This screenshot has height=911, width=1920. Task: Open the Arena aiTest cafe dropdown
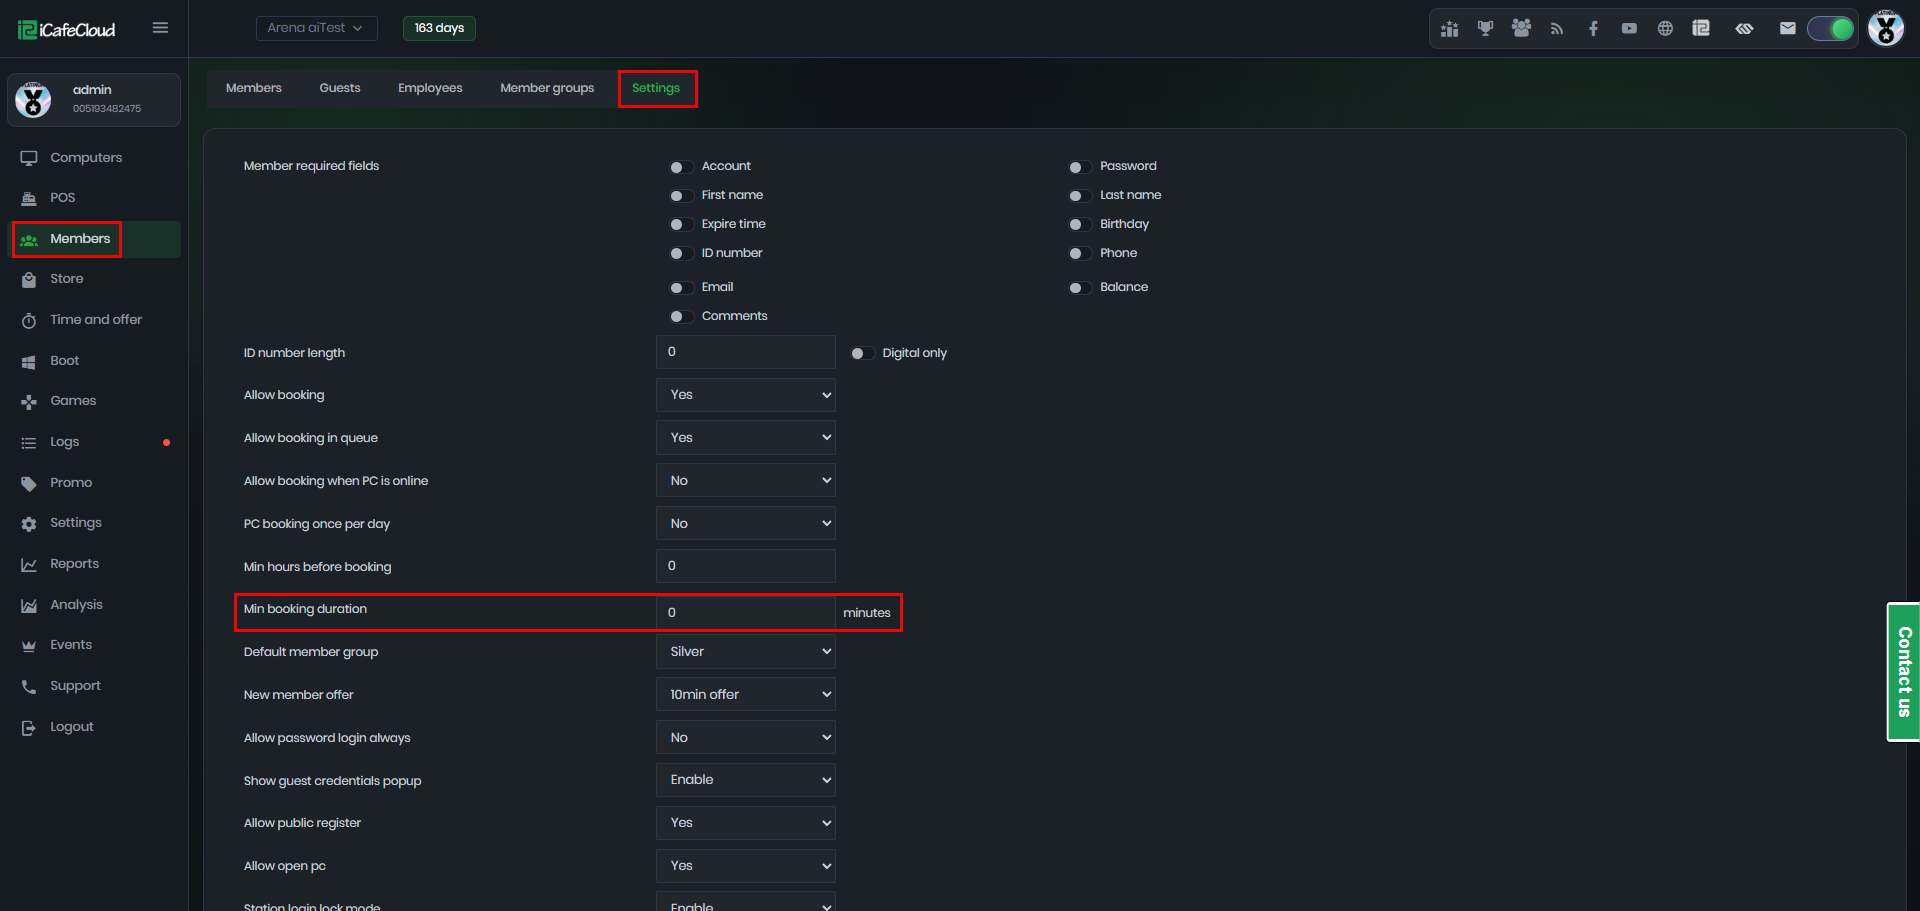click(316, 28)
